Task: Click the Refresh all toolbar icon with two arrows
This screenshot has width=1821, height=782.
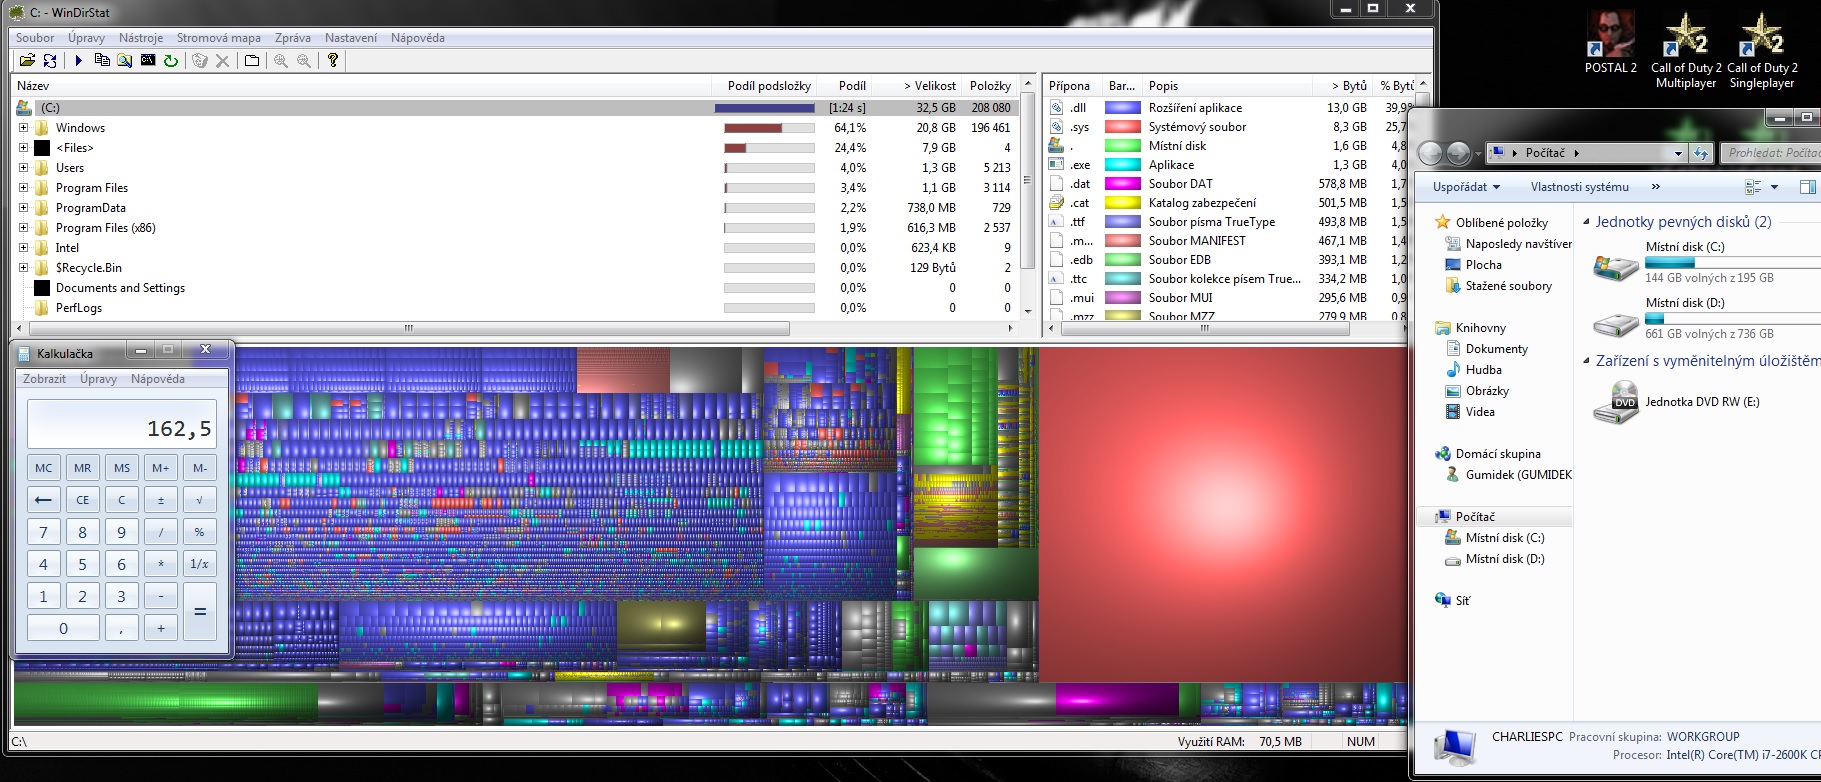Action: [x=50, y=61]
